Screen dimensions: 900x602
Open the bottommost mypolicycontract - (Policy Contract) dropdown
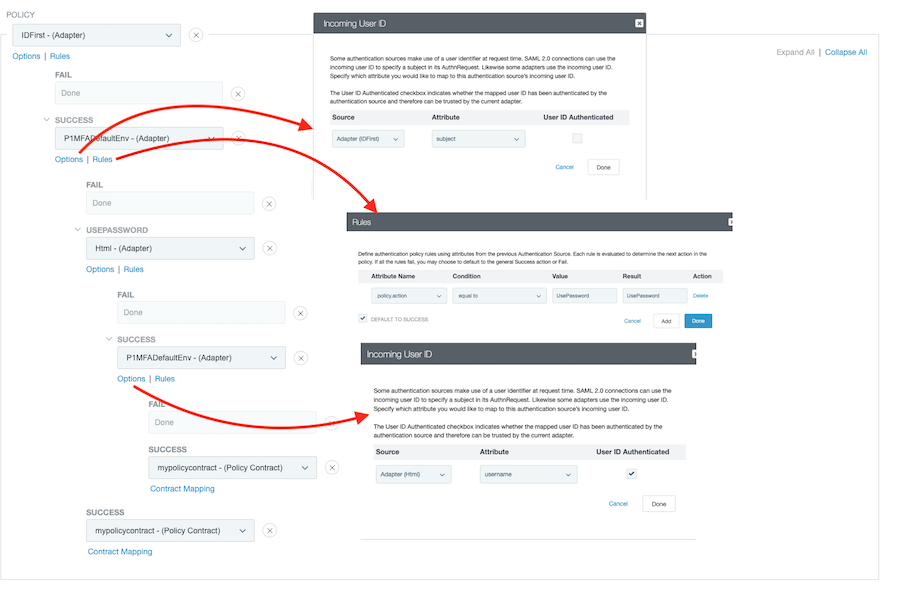point(170,531)
